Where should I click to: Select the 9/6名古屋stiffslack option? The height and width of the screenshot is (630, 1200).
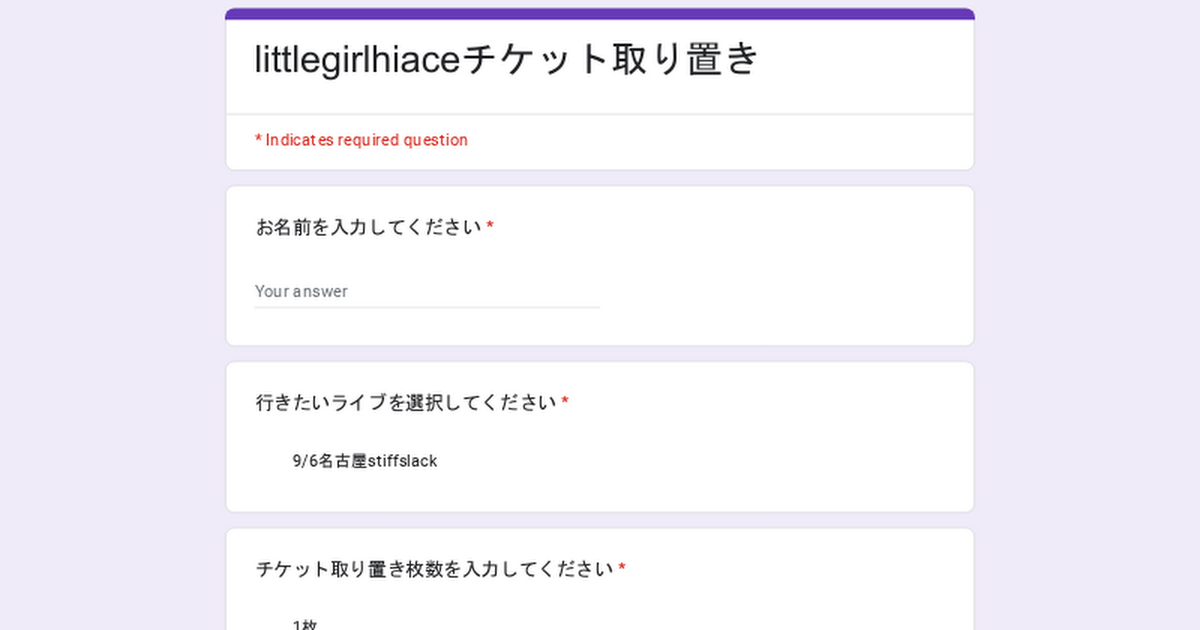pos(365,461)
